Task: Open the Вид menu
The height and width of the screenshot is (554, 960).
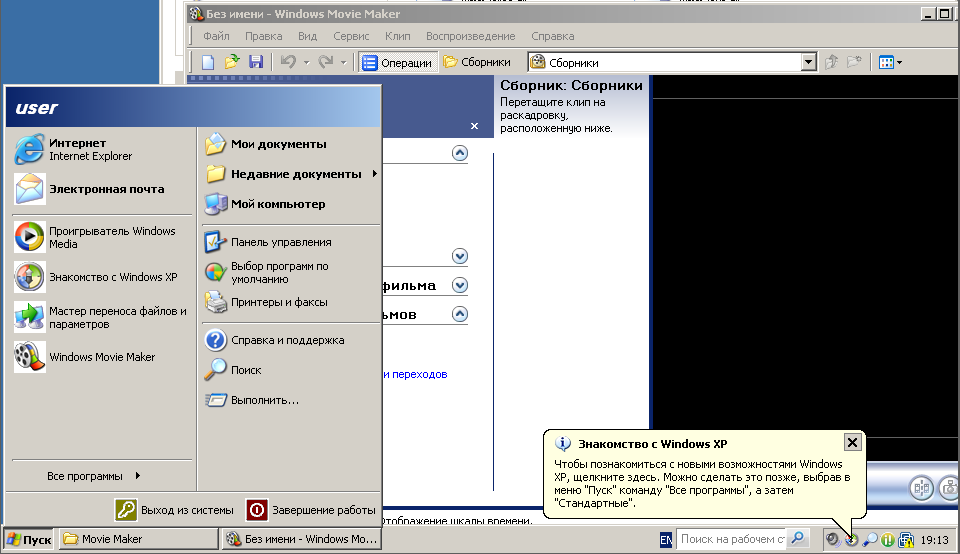Action: (x=307, y=36)
